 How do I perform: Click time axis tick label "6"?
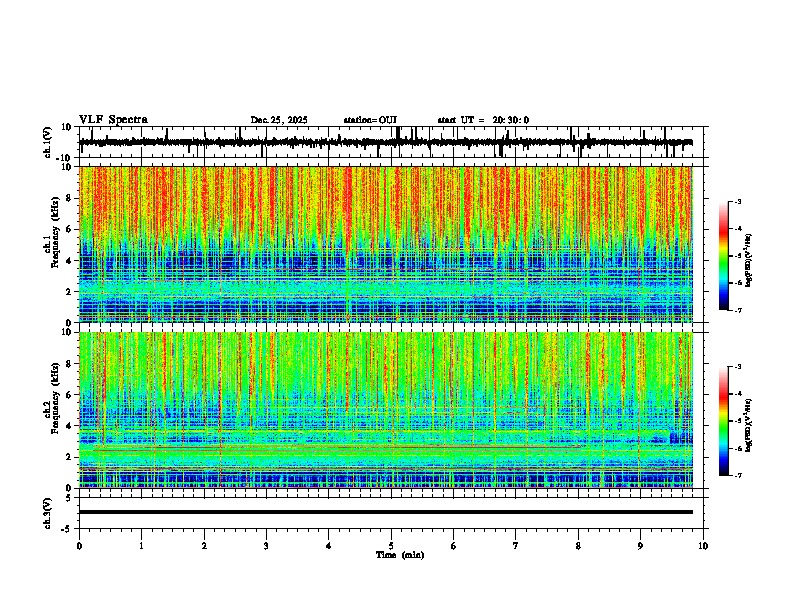(454, 546)
